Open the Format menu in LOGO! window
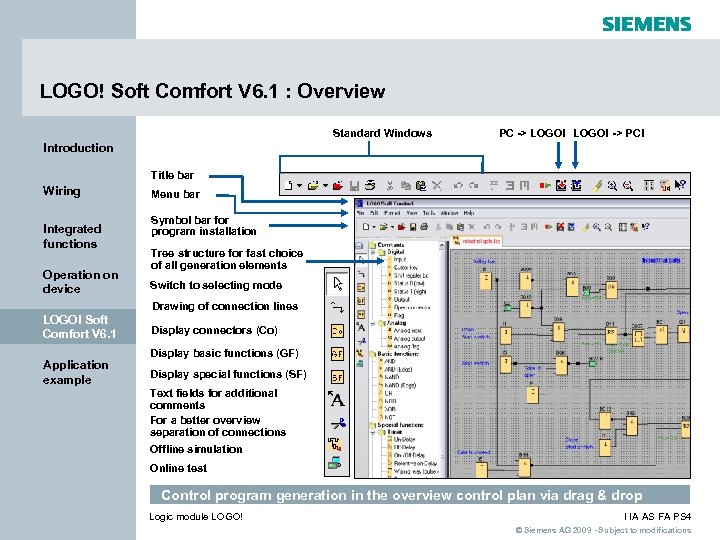 392,213
